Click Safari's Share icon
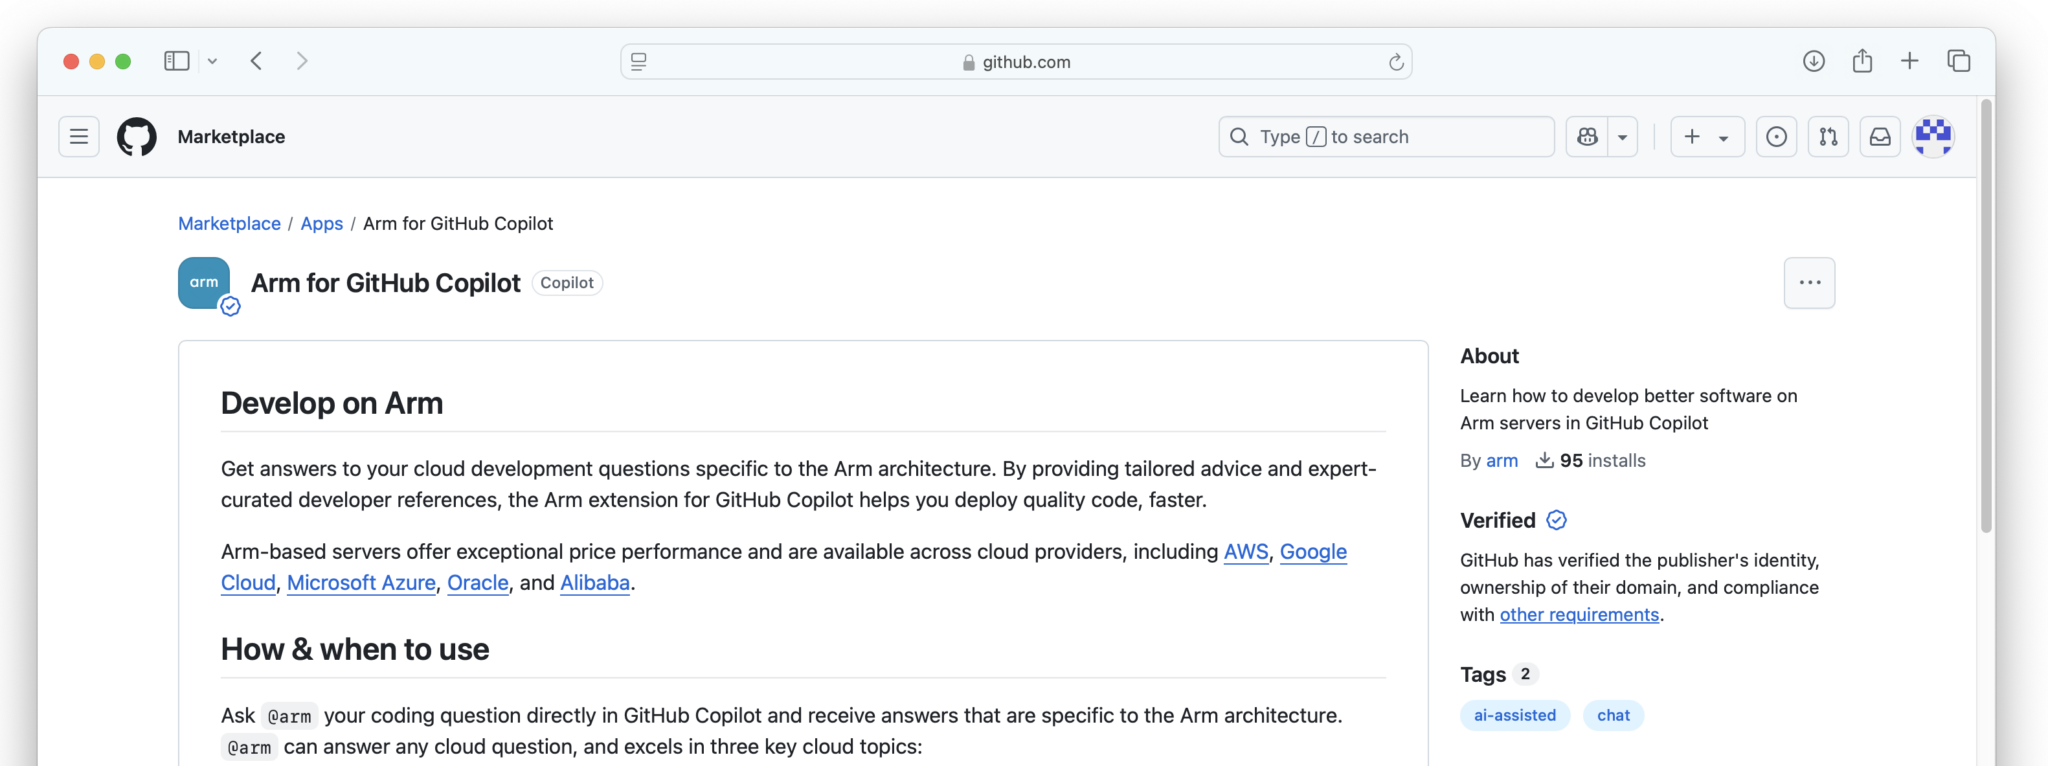This screenshot has width=2048, height=766. coord(1862,61)
